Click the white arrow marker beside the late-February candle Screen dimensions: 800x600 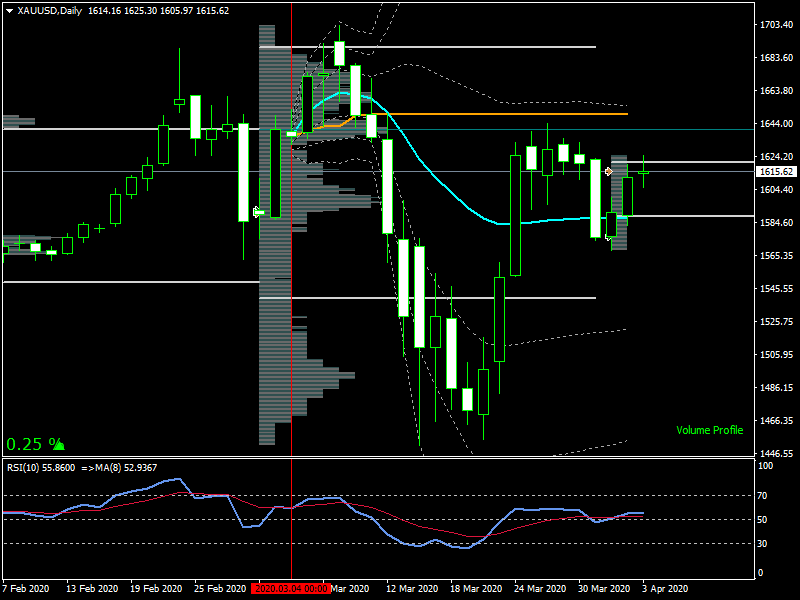tap(257, 211)
